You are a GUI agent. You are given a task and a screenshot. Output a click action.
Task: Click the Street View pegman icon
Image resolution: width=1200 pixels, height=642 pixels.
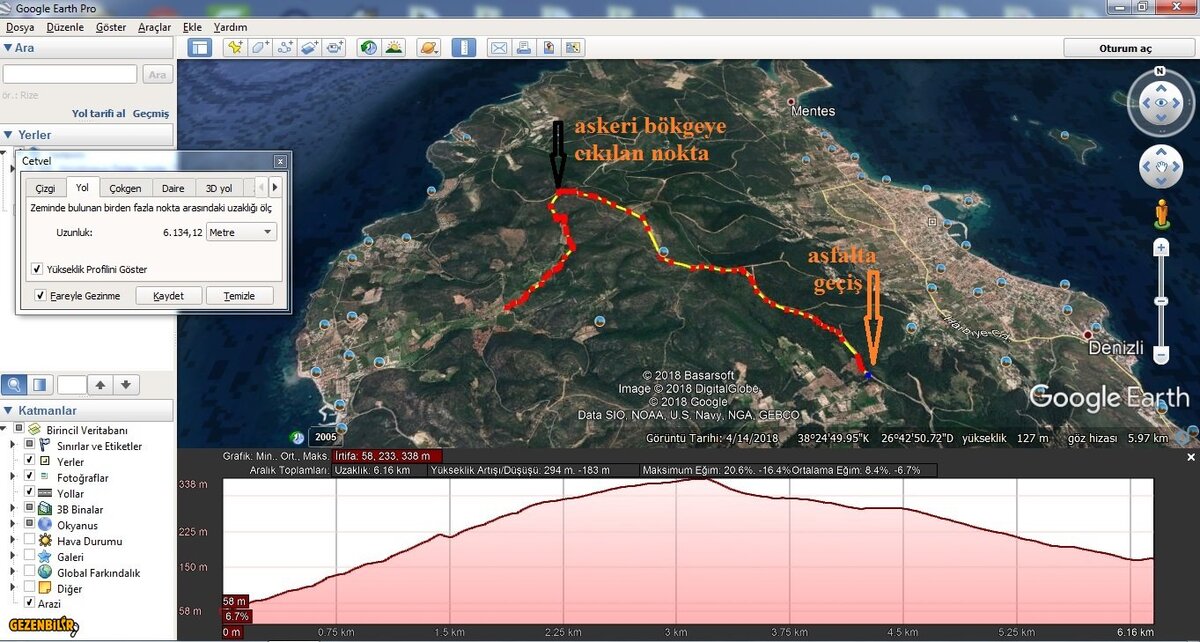[1161, 213]
